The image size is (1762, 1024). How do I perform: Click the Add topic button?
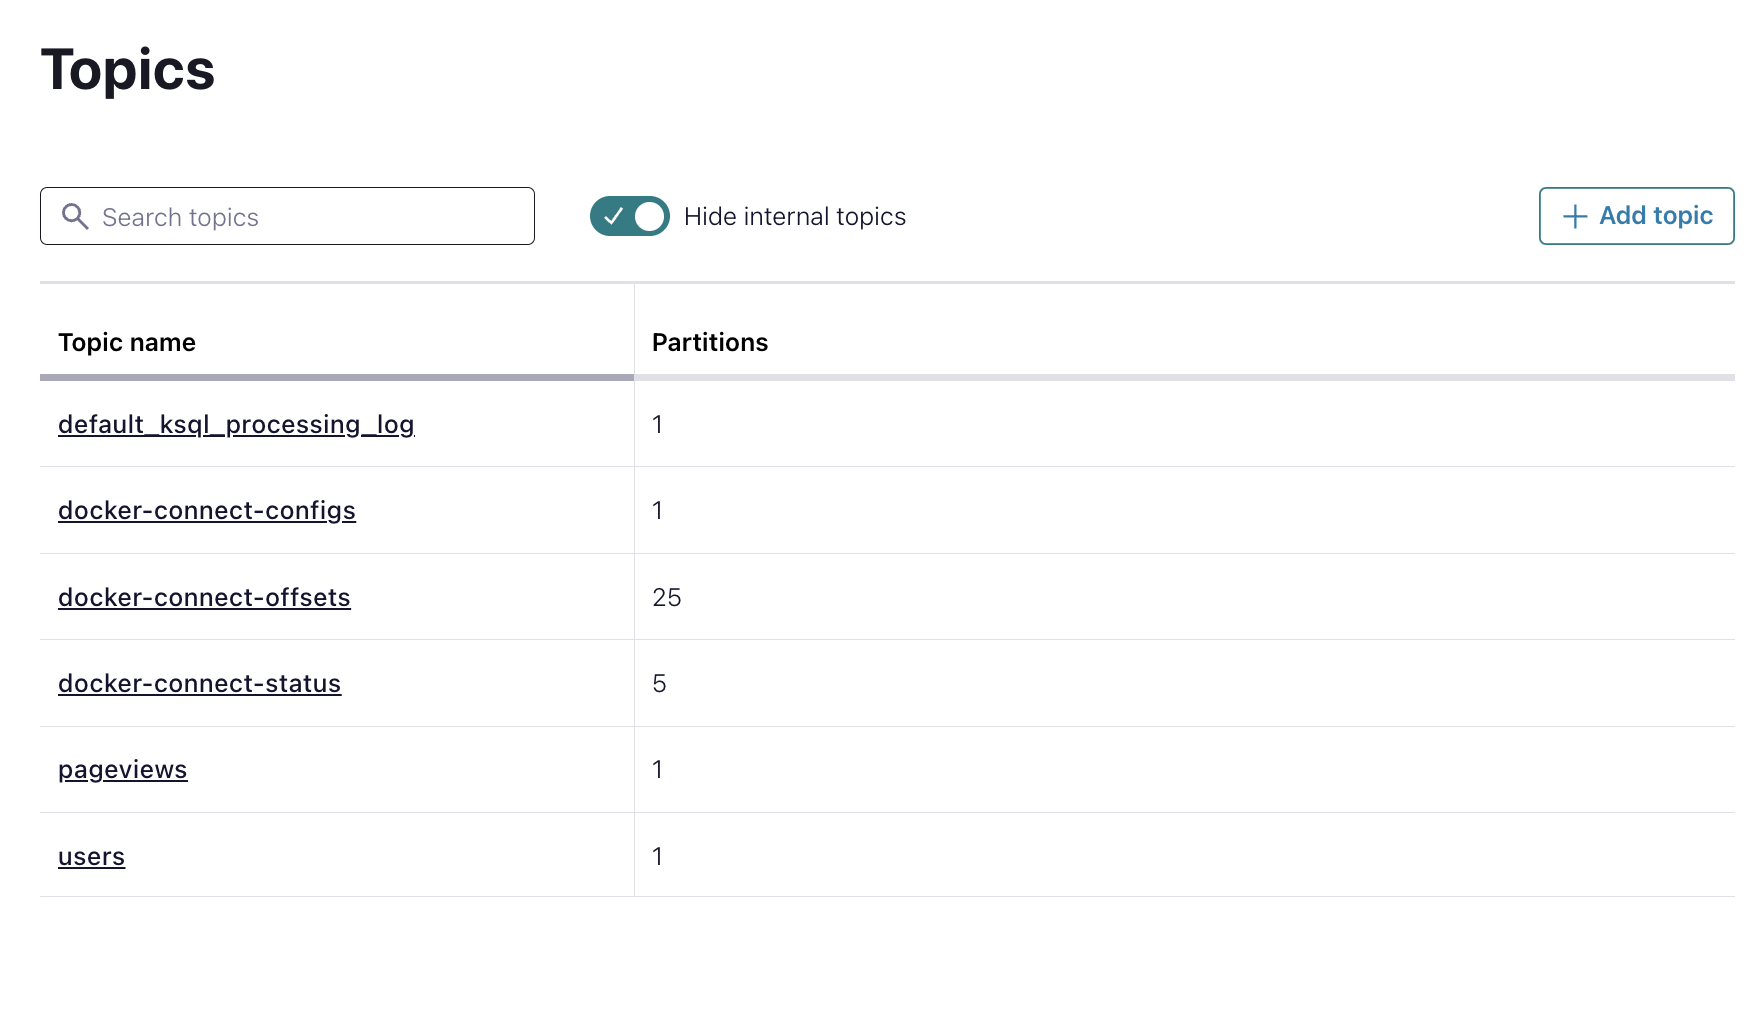tap(1636, 216)
